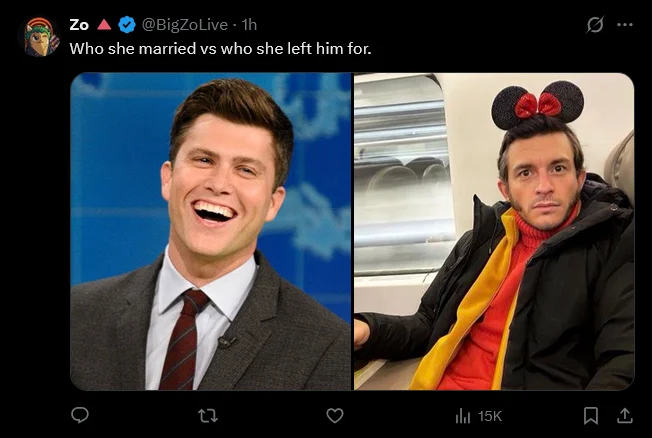The width and height of the screenshot is (652, 438).
Task: Bookmark this post
Action: (x=591, y=415)
